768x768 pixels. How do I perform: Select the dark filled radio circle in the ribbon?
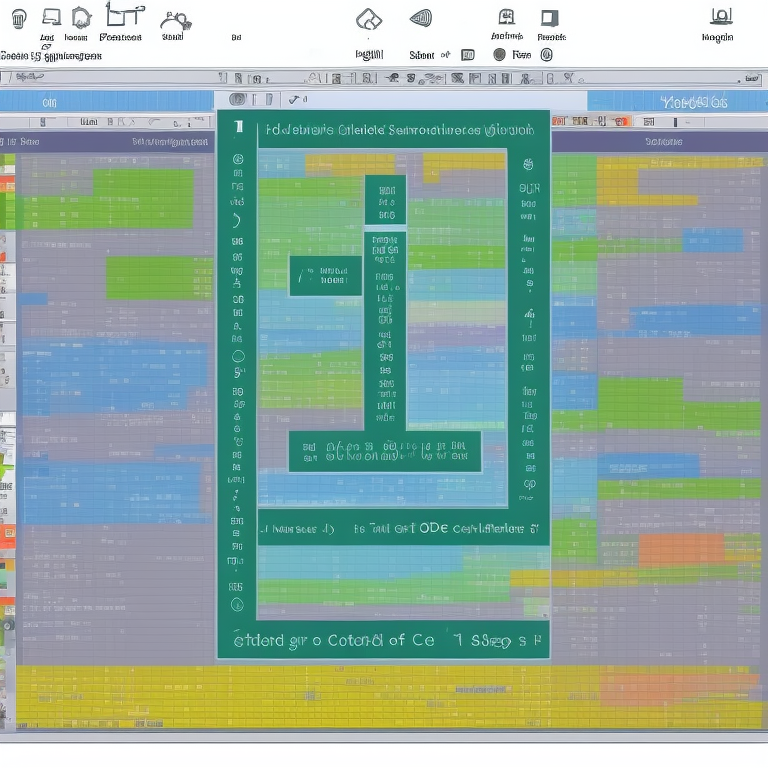point(499,55)
